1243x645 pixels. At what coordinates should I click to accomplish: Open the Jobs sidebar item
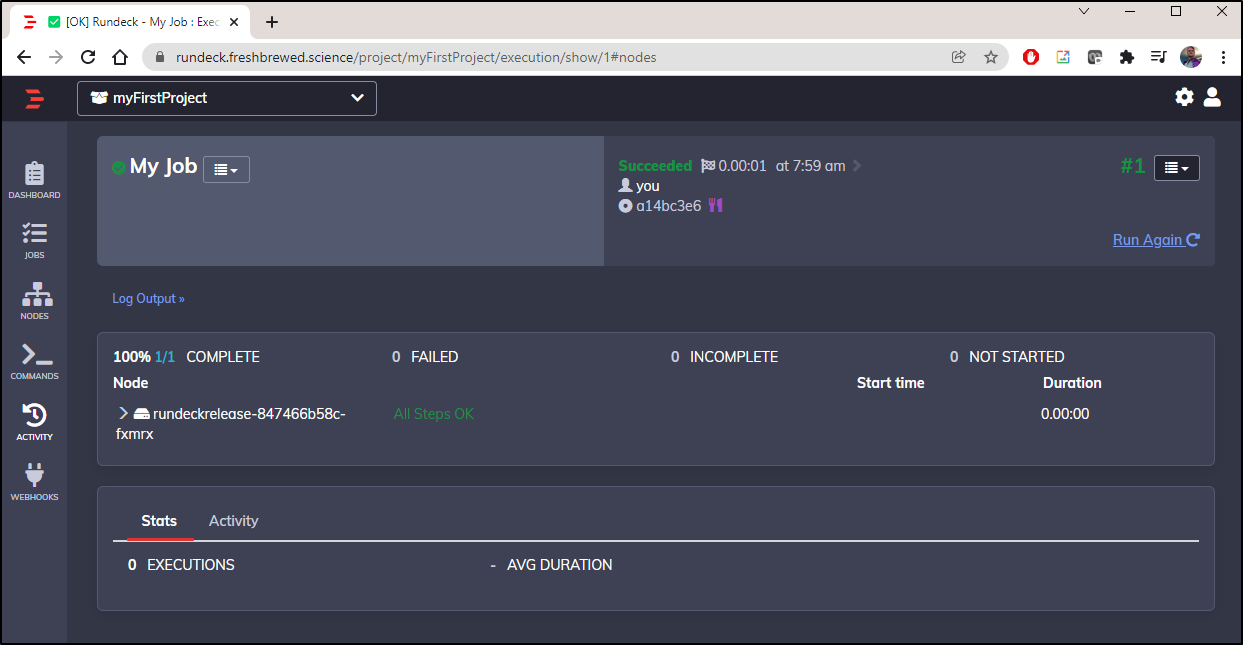tap(34, 241)
